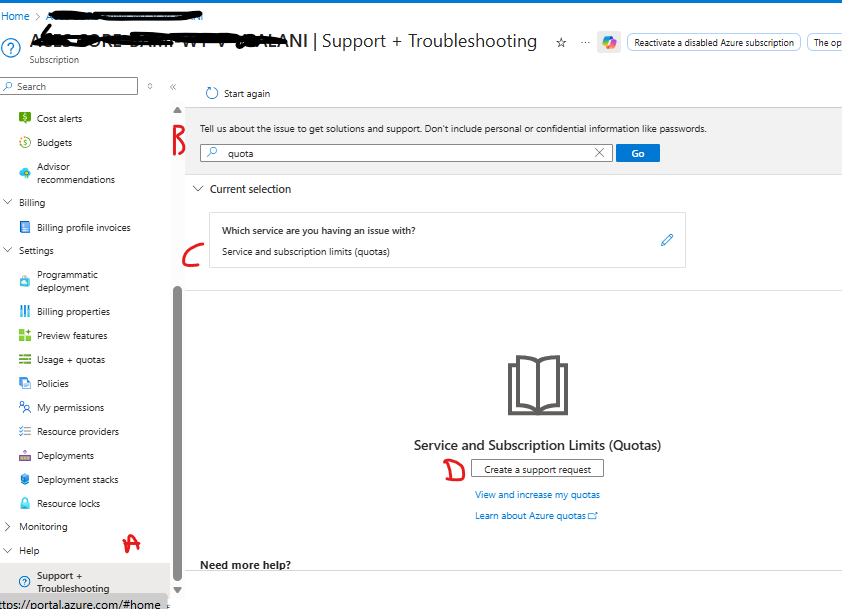Screen dimensions: 842x609
Task: Favorite this page with the star icon
Action: [561, 42]
